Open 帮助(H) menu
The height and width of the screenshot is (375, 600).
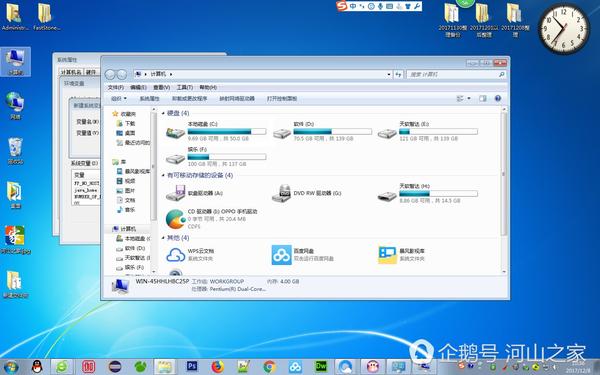coord(208,87)
